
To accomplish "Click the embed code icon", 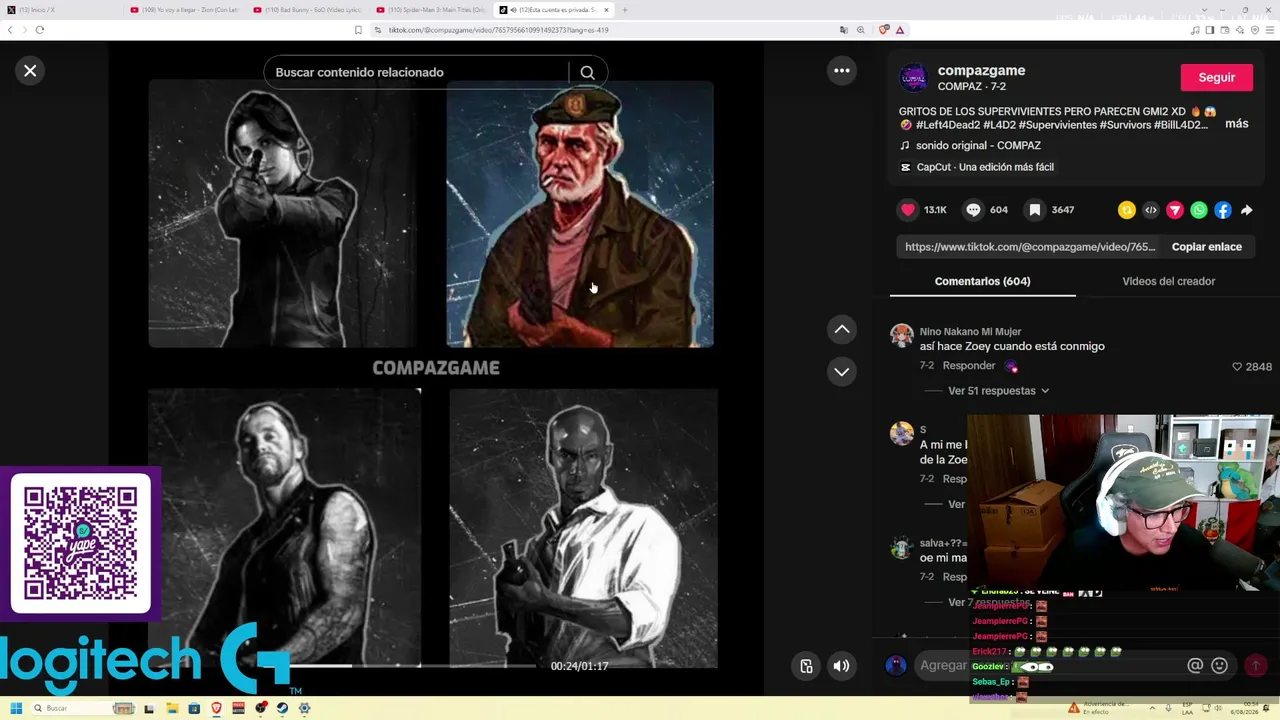I will click(1151, 210).
